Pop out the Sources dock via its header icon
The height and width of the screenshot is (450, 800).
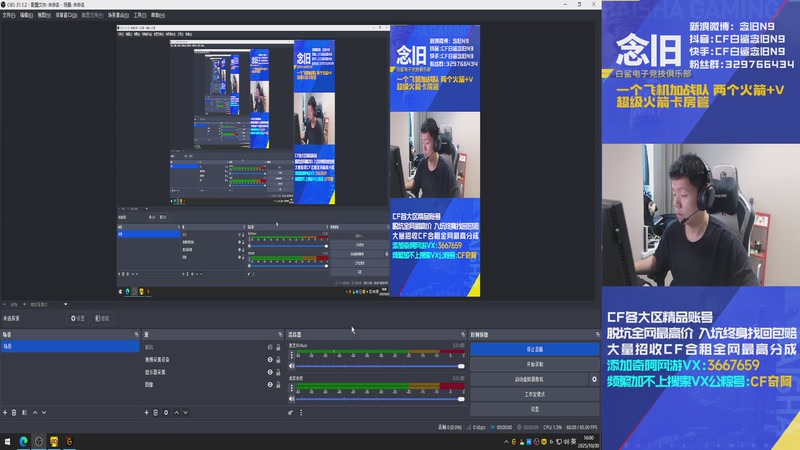(x=280, y=334)
